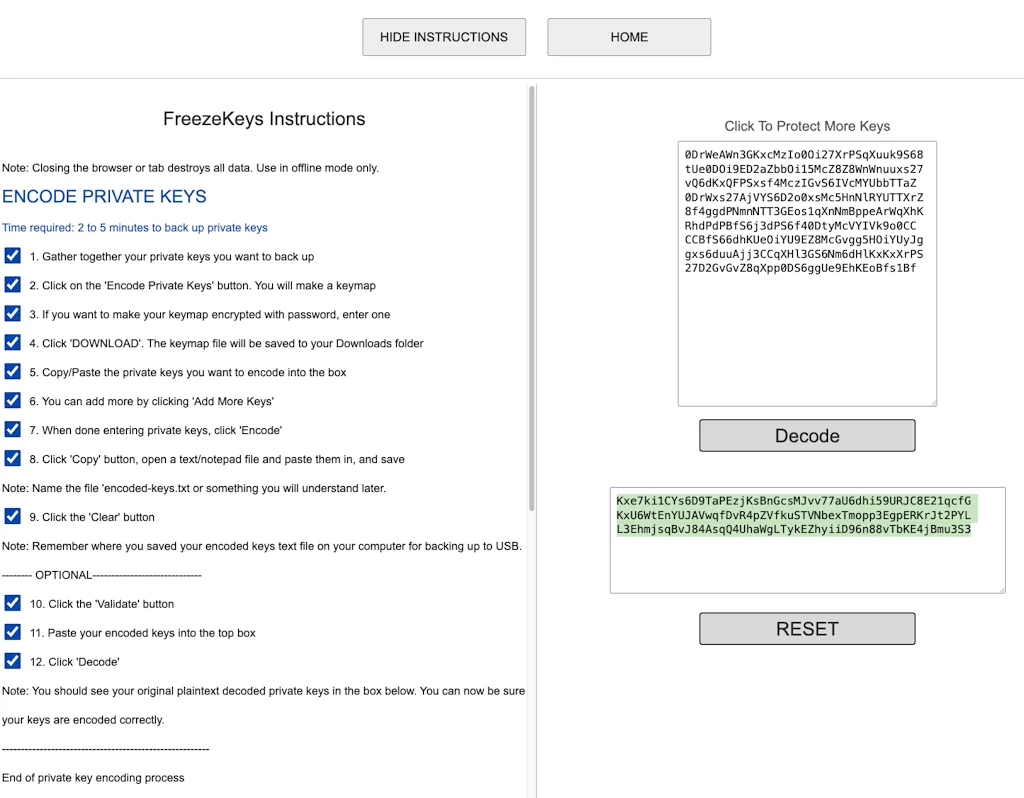Click the FreezeKeys Instructions title

coord(264,119)
